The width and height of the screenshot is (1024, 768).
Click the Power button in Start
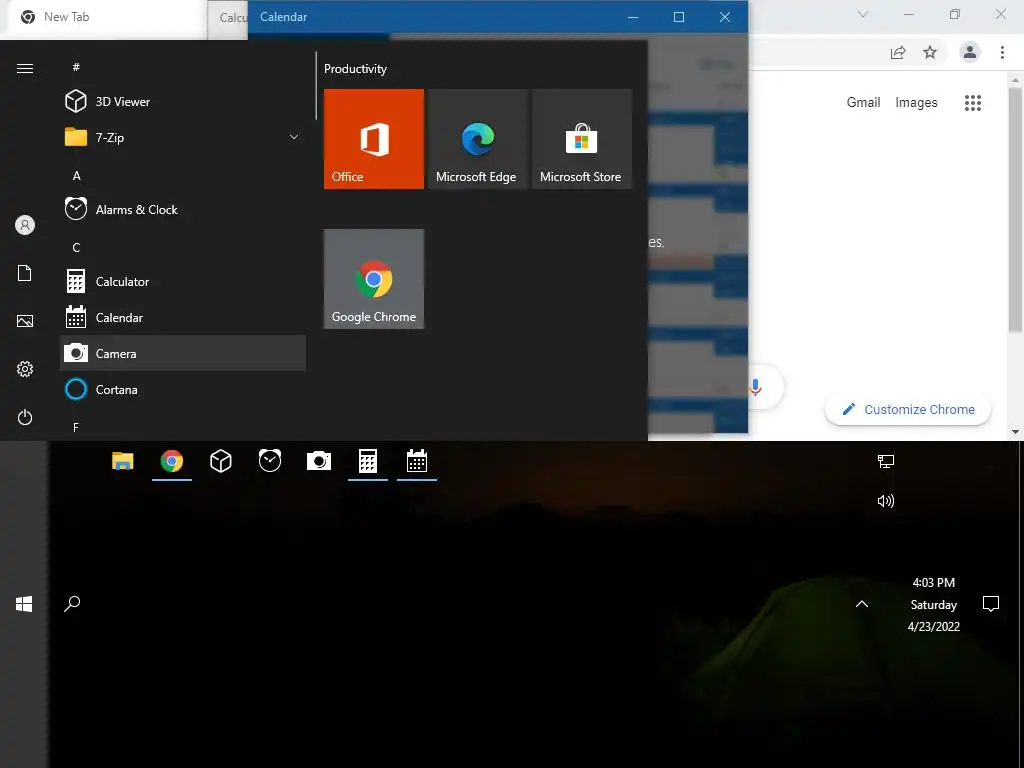click(x=25, y=417)
